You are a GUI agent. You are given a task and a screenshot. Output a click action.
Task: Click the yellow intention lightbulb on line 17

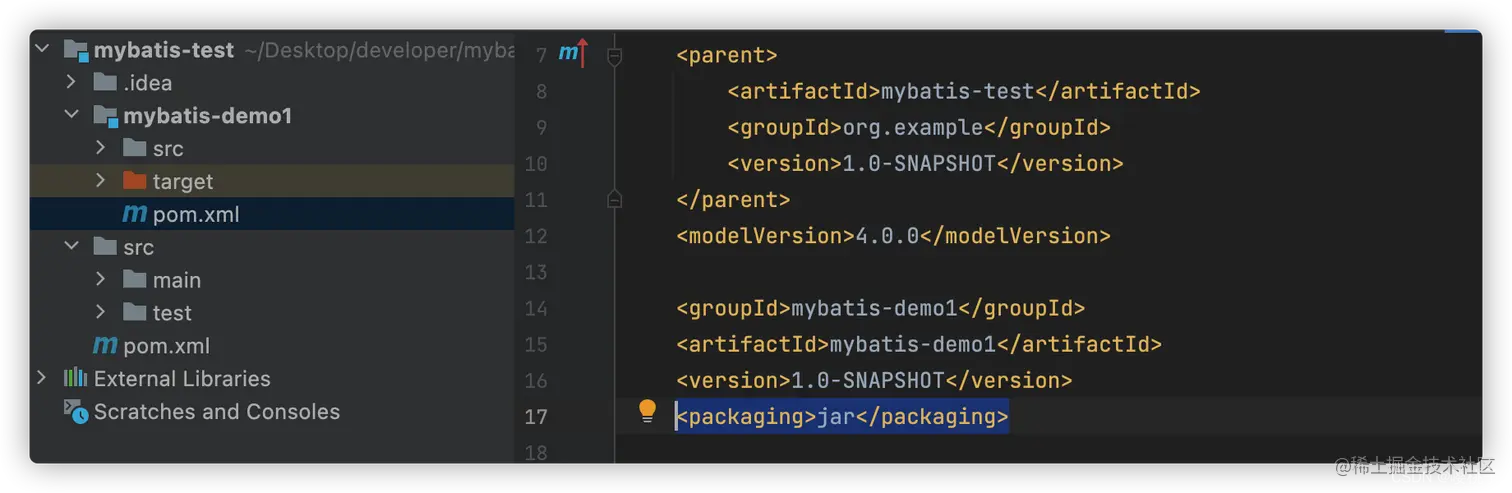click(648, 410)
